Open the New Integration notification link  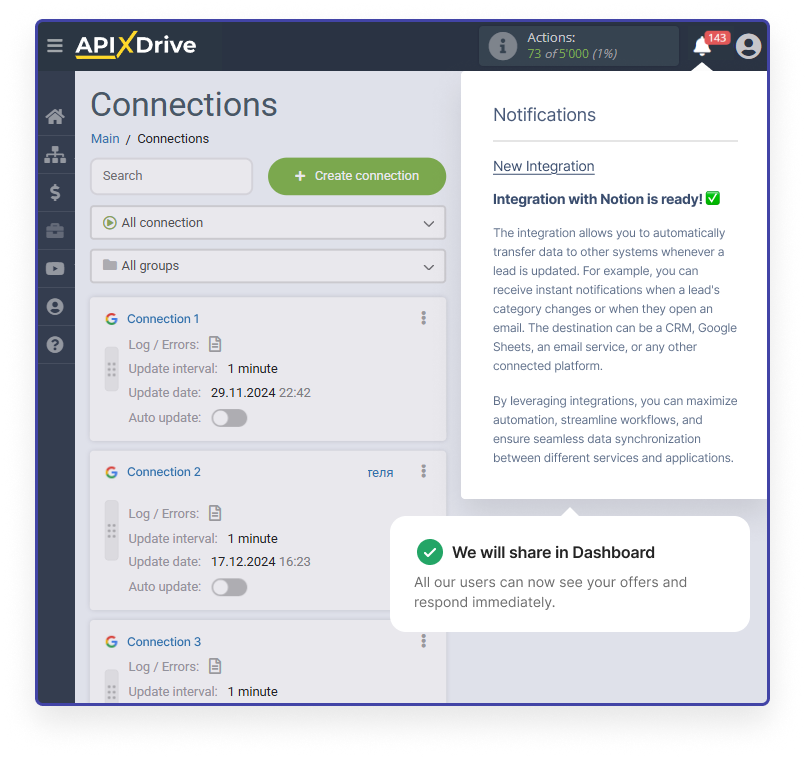click(x=543, y=165)
